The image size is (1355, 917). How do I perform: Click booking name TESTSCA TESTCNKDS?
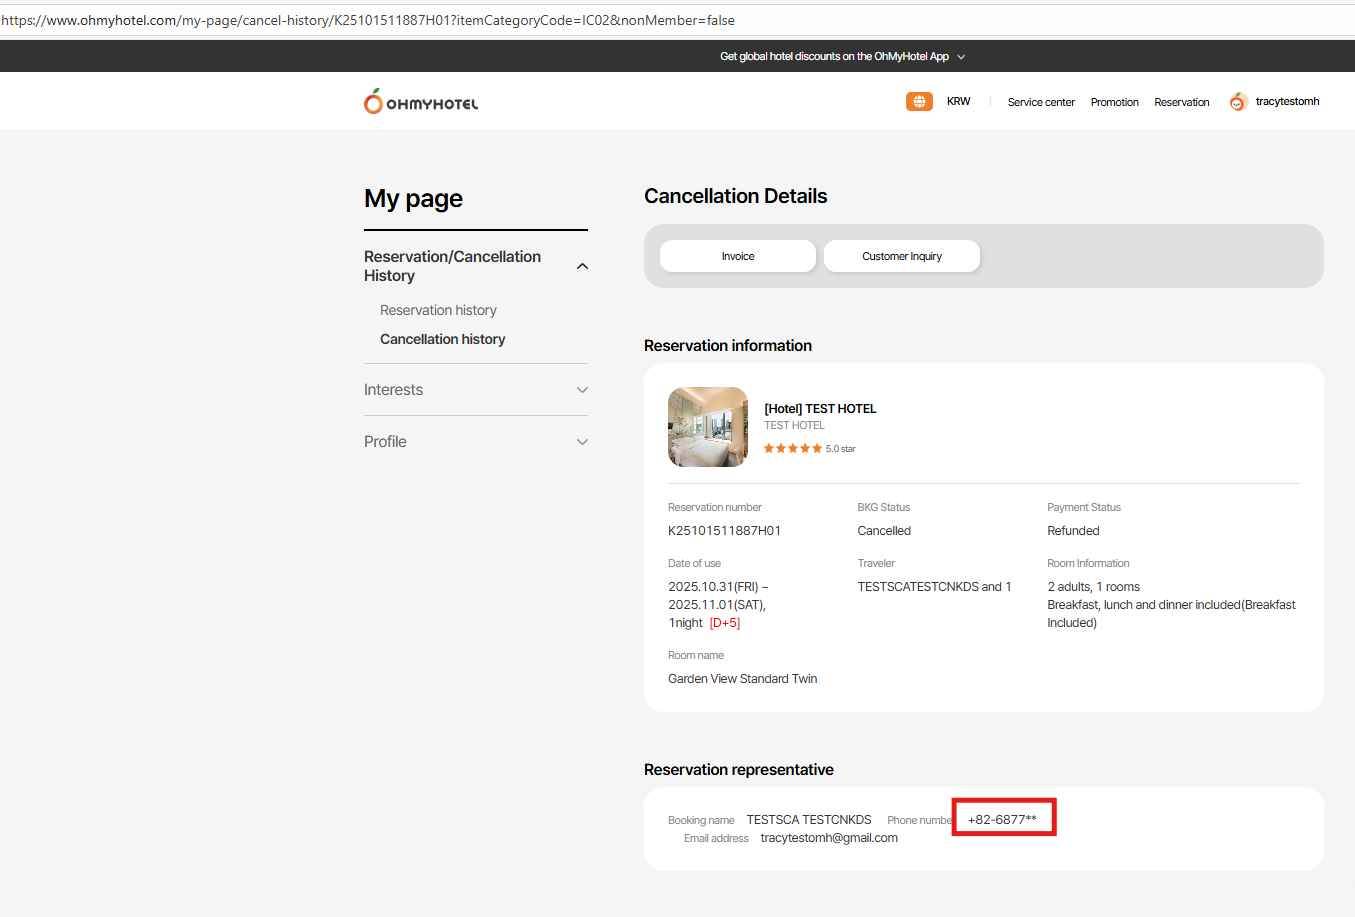[x=809, y=820]
